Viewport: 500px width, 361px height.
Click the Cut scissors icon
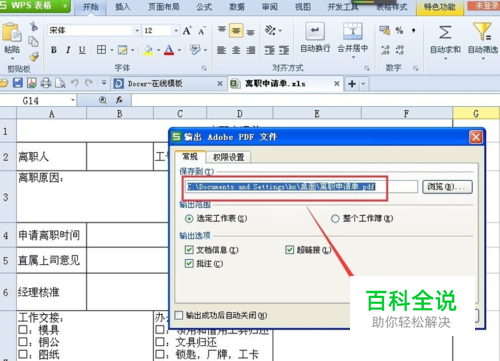[x=34, y=26]
